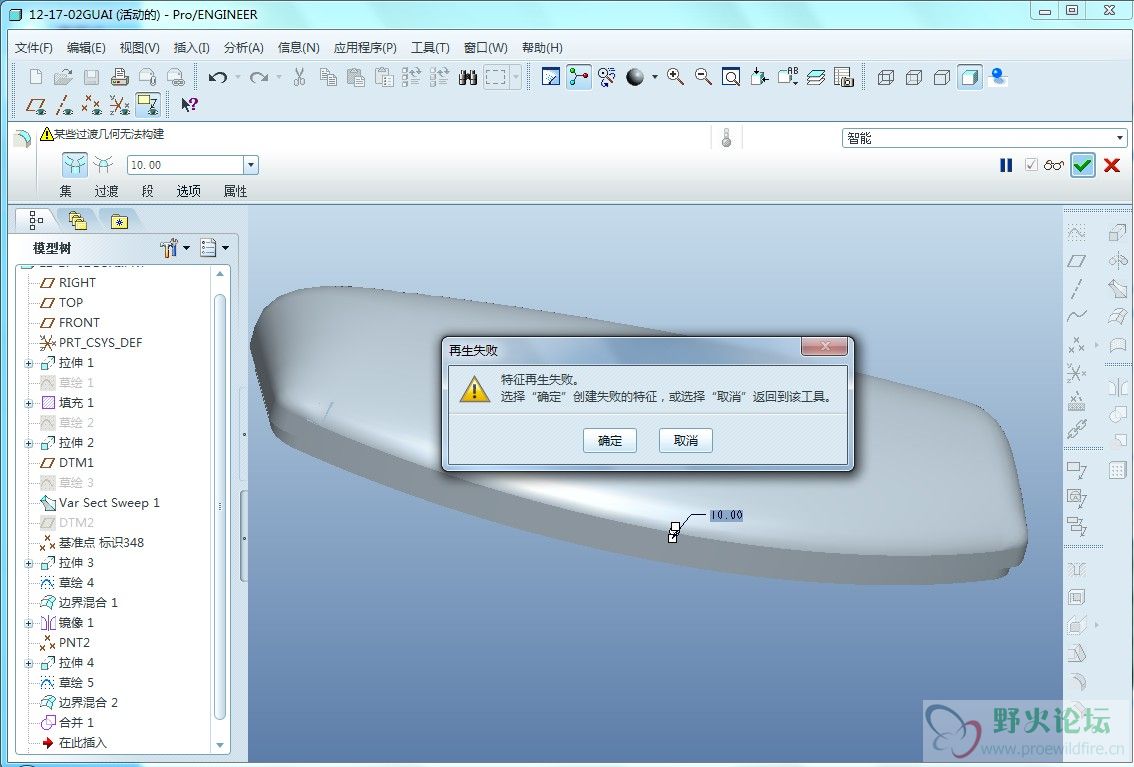The image size is (1134, 767).
Task: Select the Zoom Out magnifier
Action: pyautogui.click(x=703, y=77)
